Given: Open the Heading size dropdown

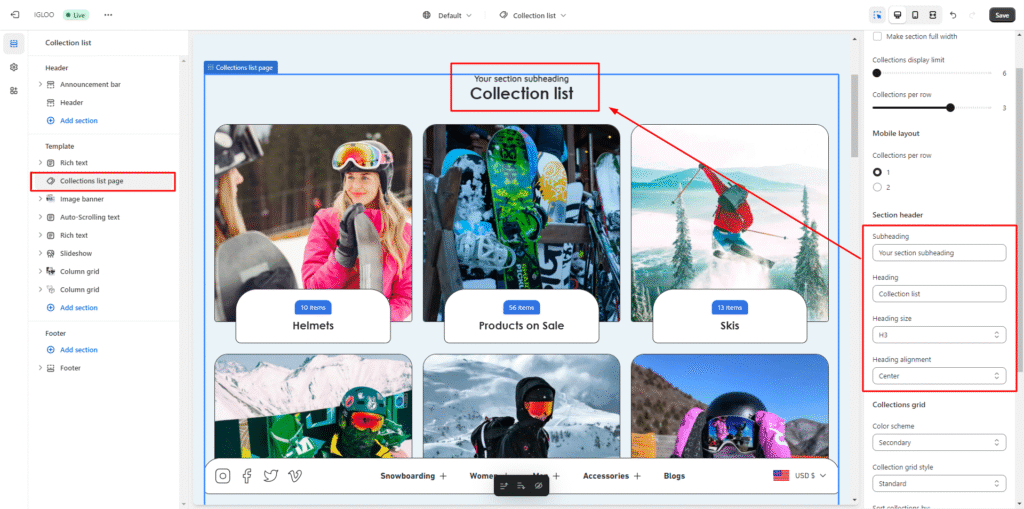Looking at the screenshot, I should pos(938,335).
